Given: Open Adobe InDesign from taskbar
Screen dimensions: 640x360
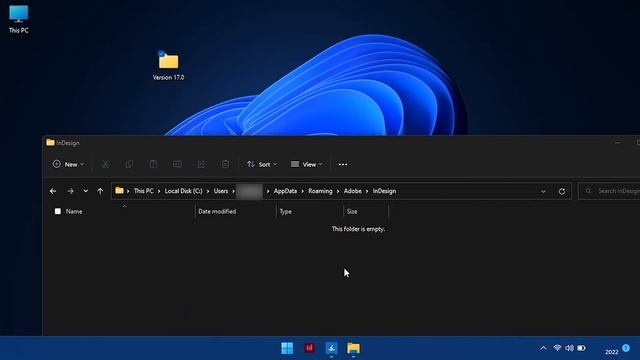Looking at the screenshot, I should tap(309, 348).
